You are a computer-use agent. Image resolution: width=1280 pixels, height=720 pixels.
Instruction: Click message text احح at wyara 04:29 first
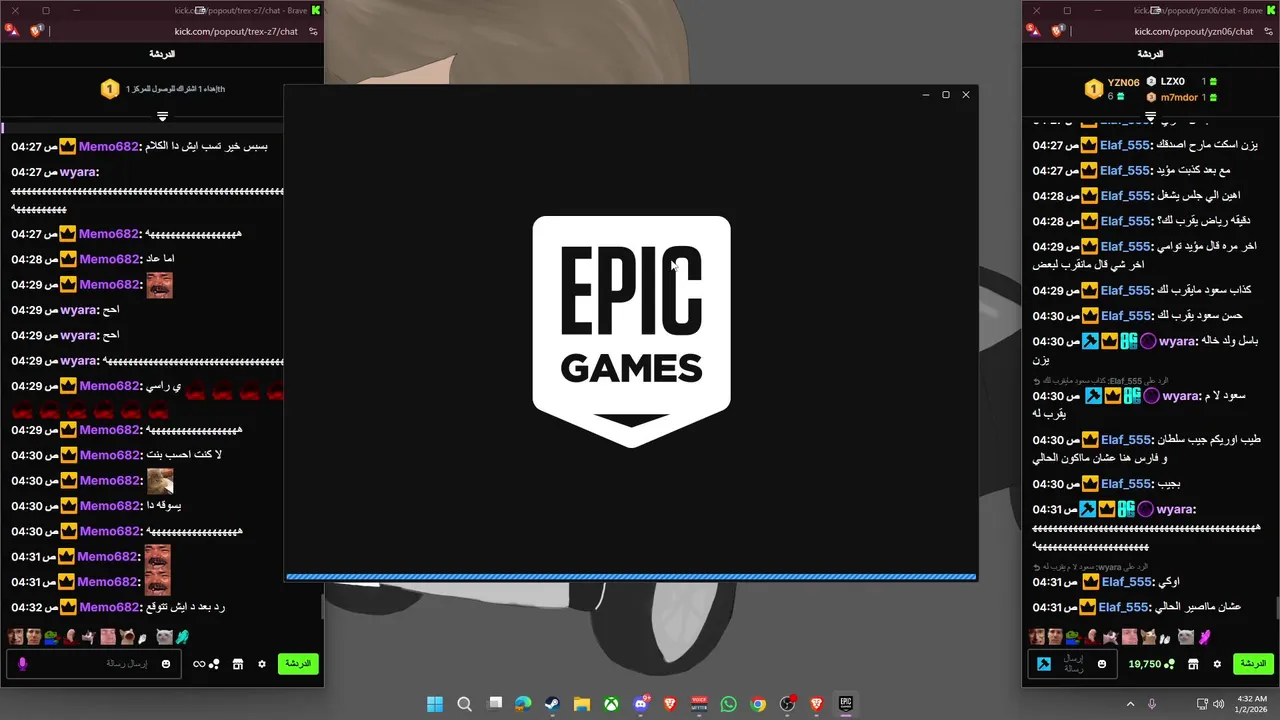111,310
